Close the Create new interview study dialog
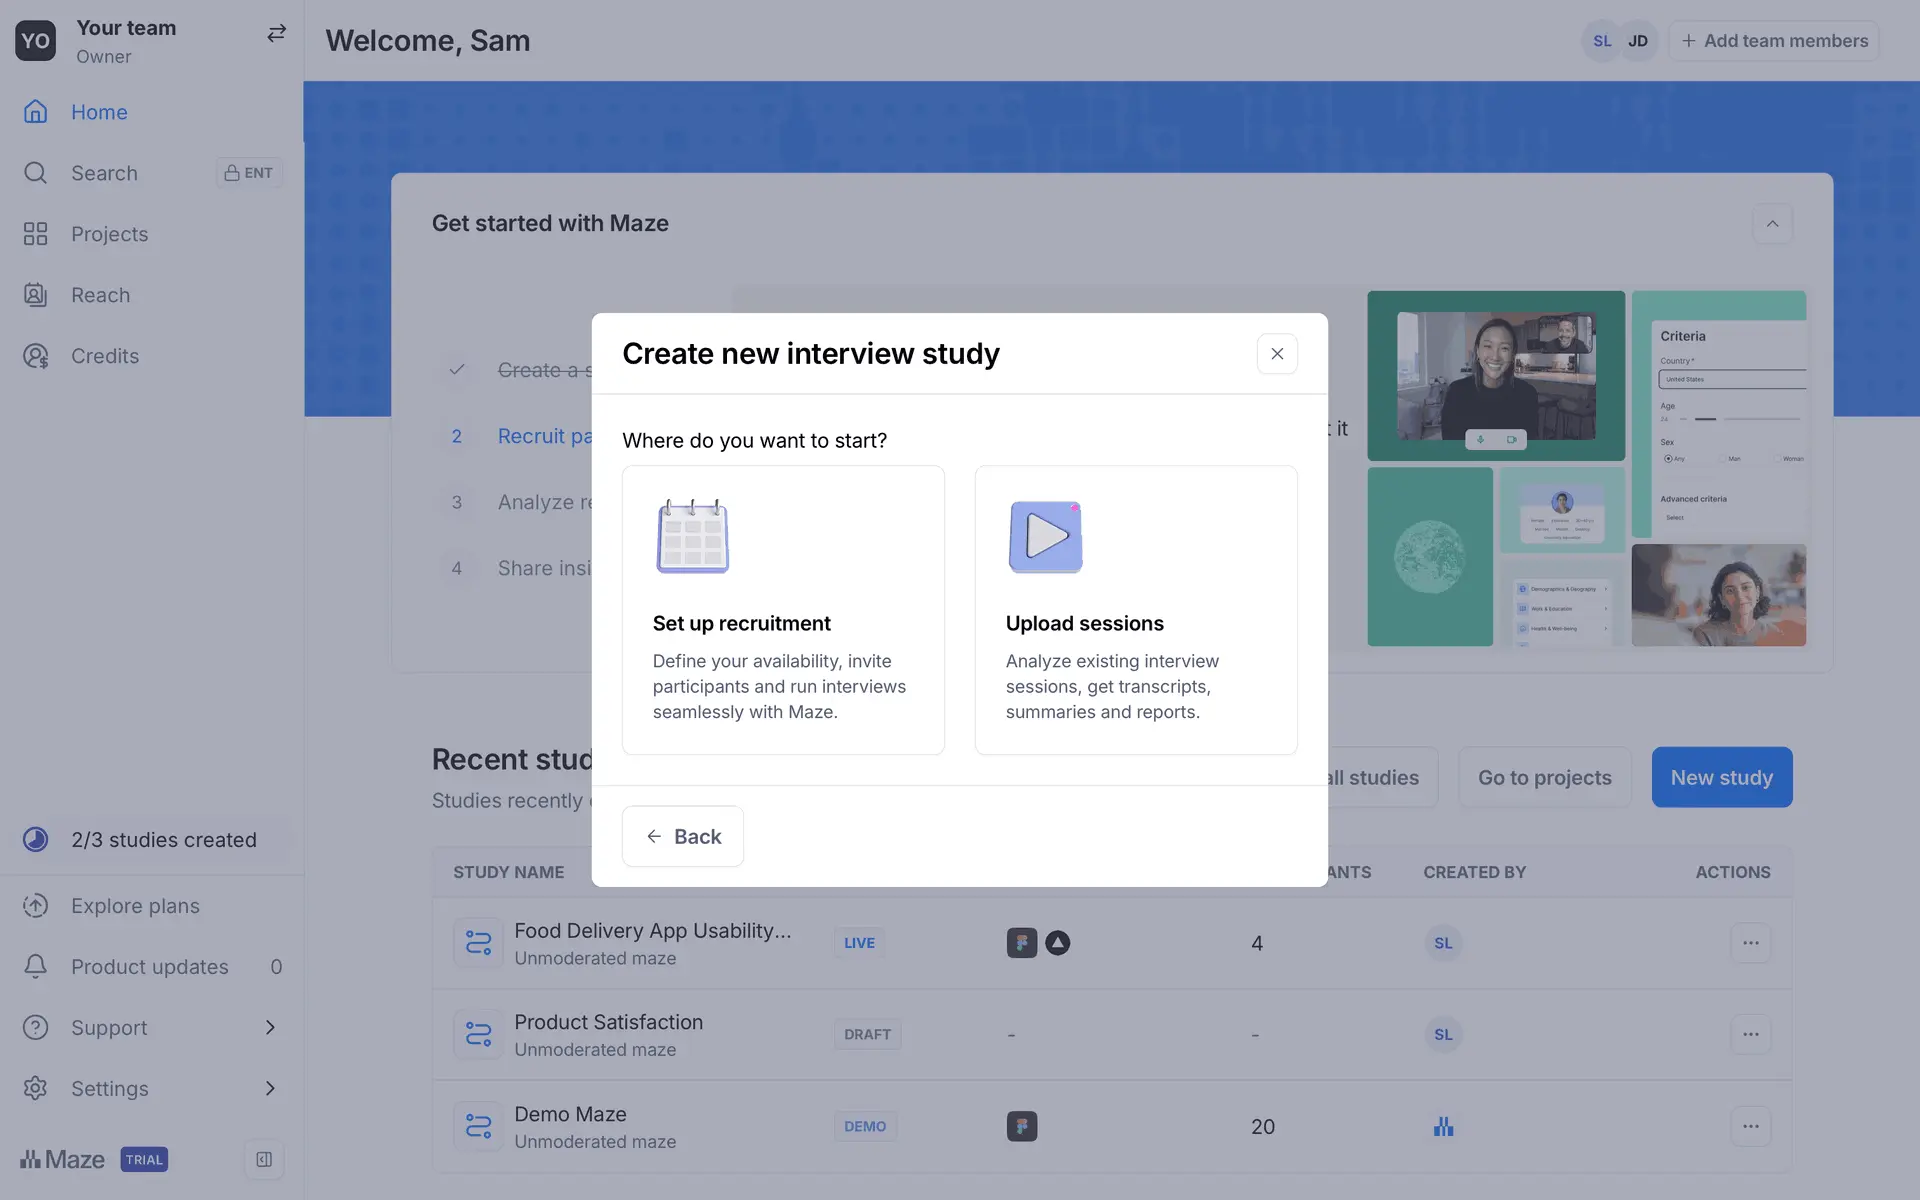 1277,354
